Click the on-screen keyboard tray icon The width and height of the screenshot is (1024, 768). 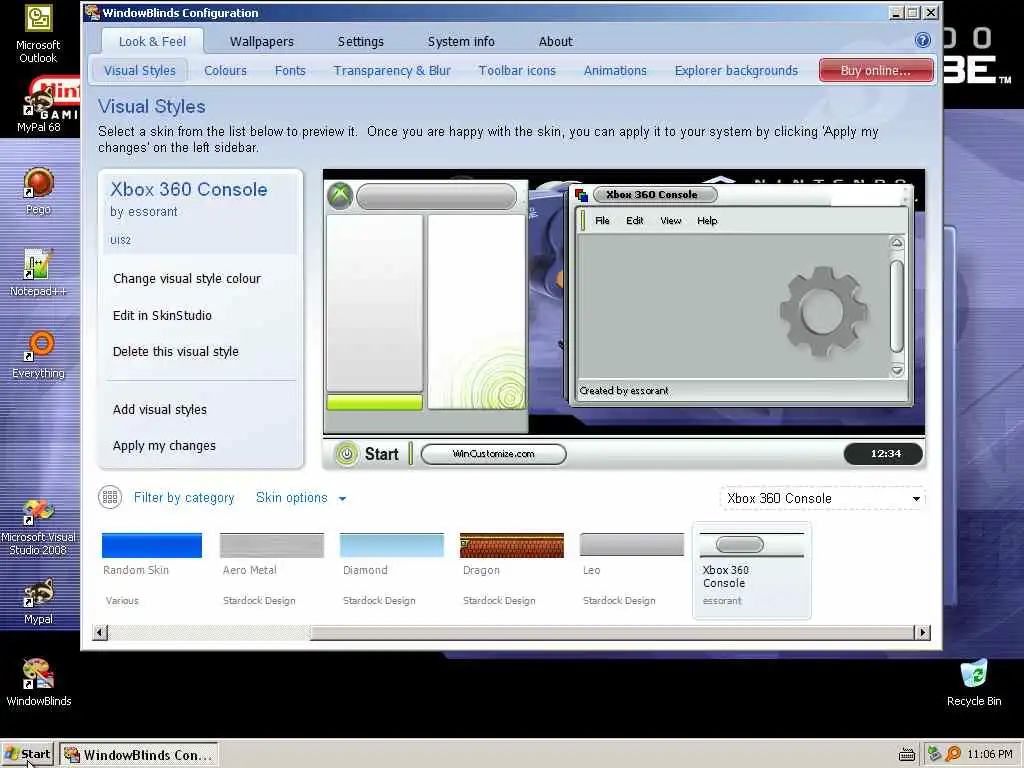906,755
